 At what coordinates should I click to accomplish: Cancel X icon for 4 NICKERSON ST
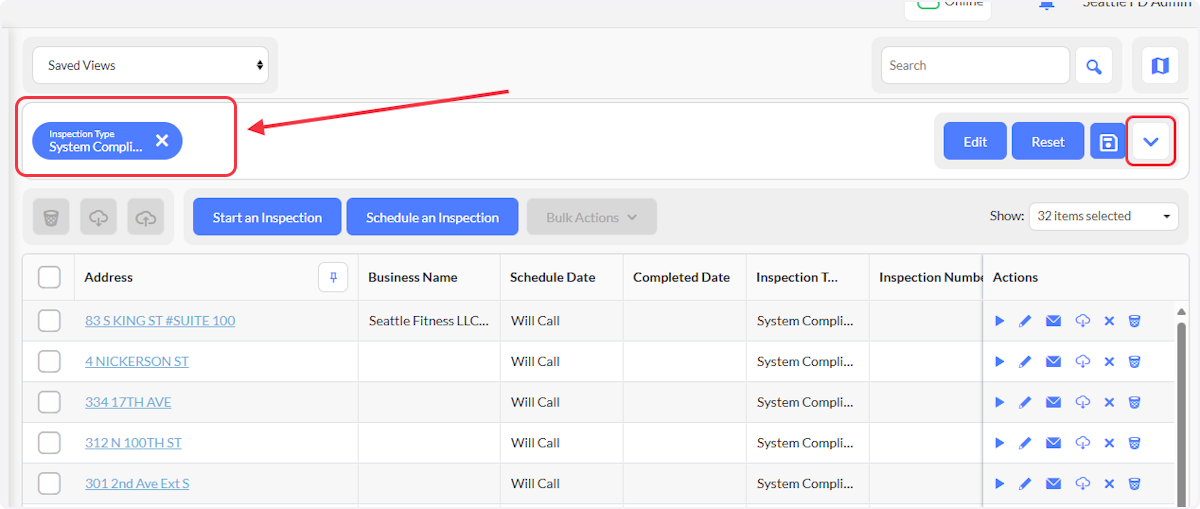point(1109,361)
